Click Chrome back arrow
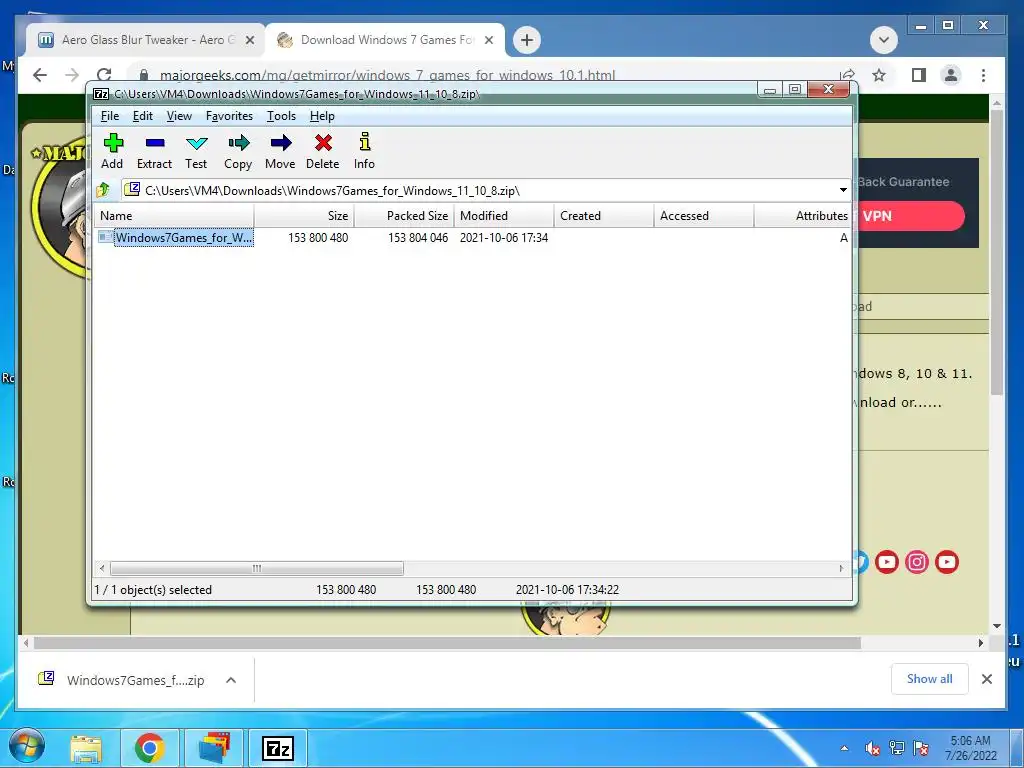Image resolution: width=1024 pixels, height=768 pixels. point(40,75)
